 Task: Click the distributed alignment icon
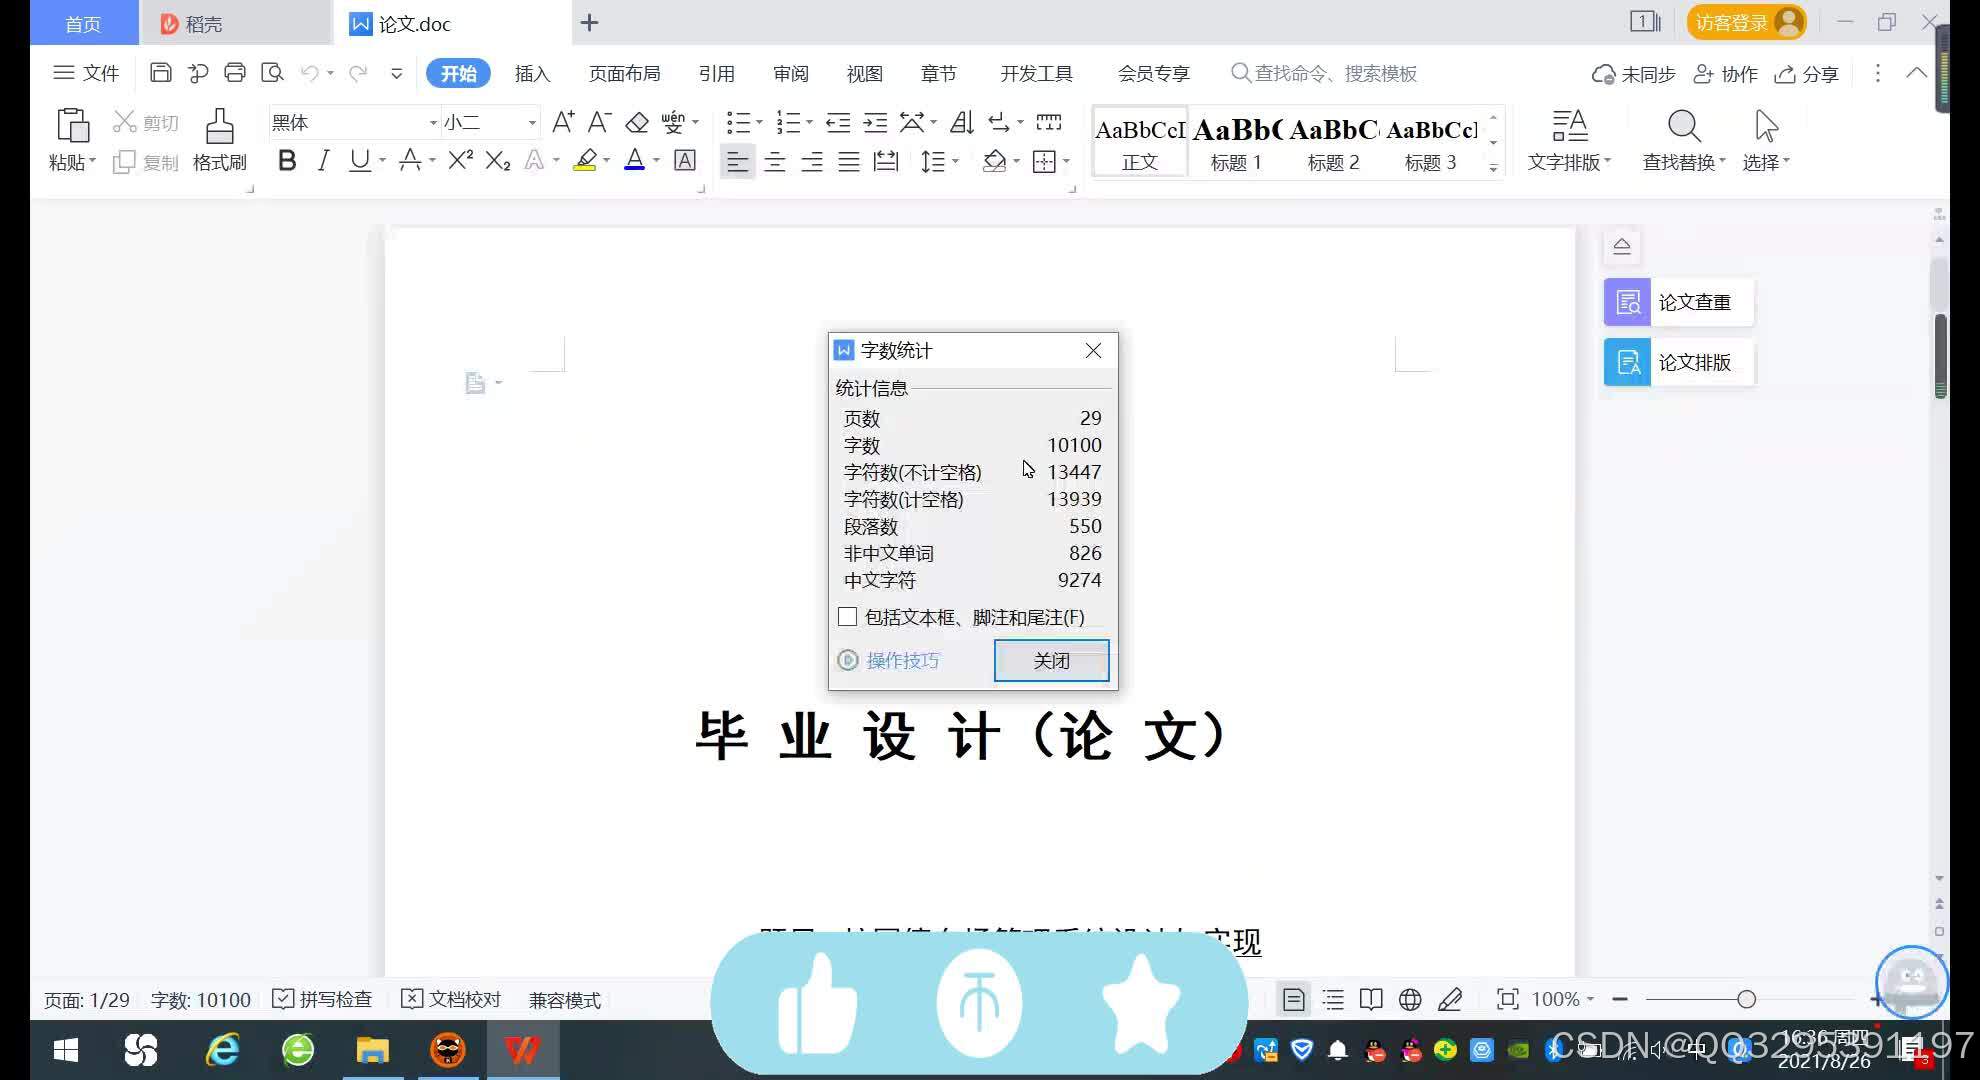pyautogui.click(x=886, y=161)
